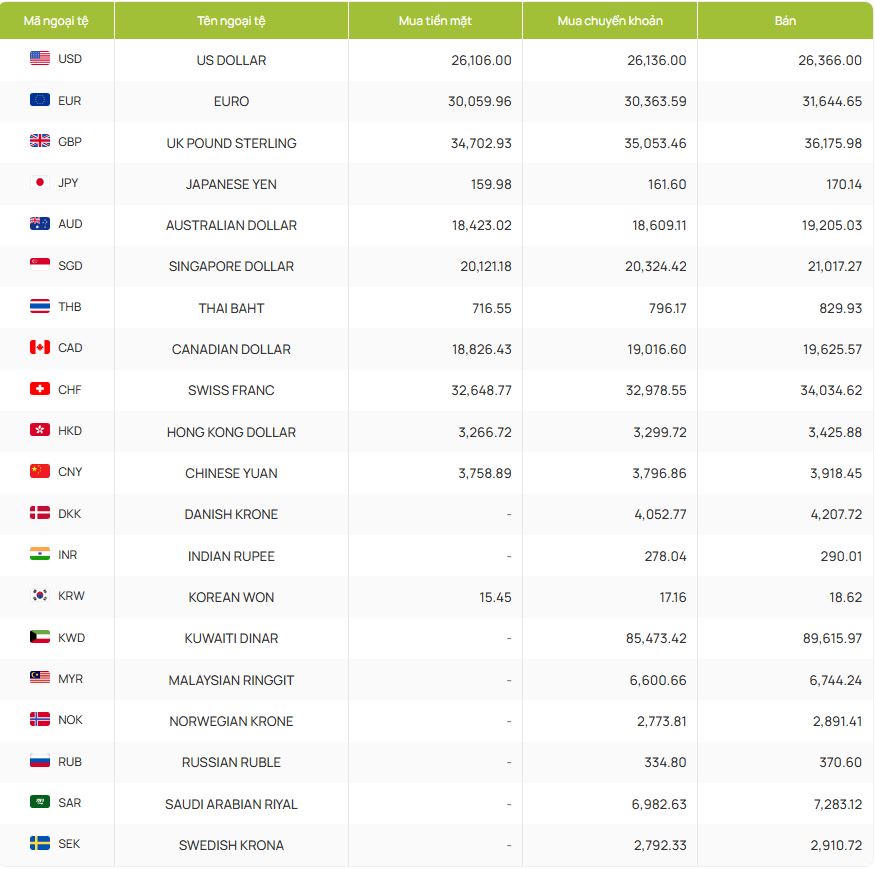Select the Canadian flag icon for CAD

(40, 348)
